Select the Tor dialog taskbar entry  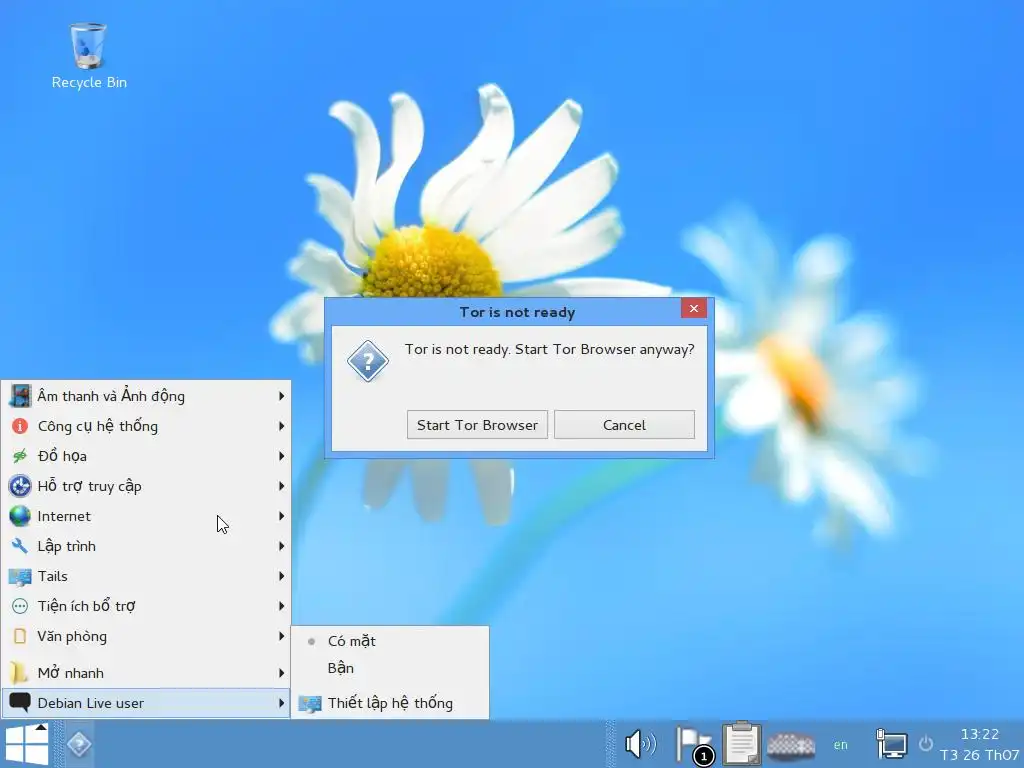pos(79,744)
